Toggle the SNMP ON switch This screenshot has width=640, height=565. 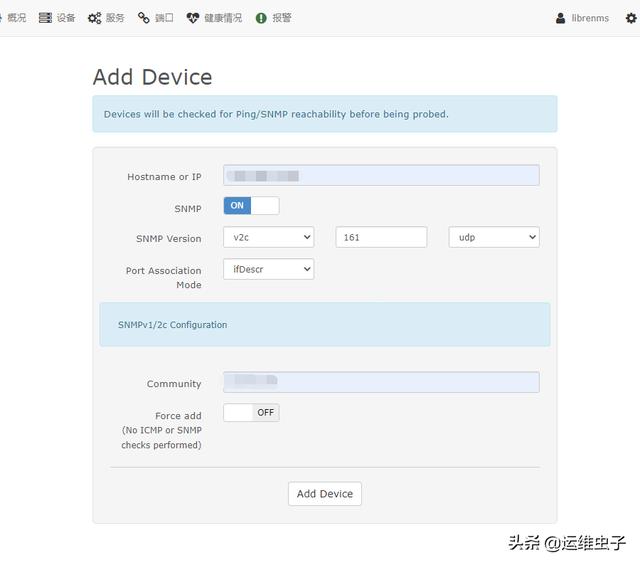[x=251, y=205]
